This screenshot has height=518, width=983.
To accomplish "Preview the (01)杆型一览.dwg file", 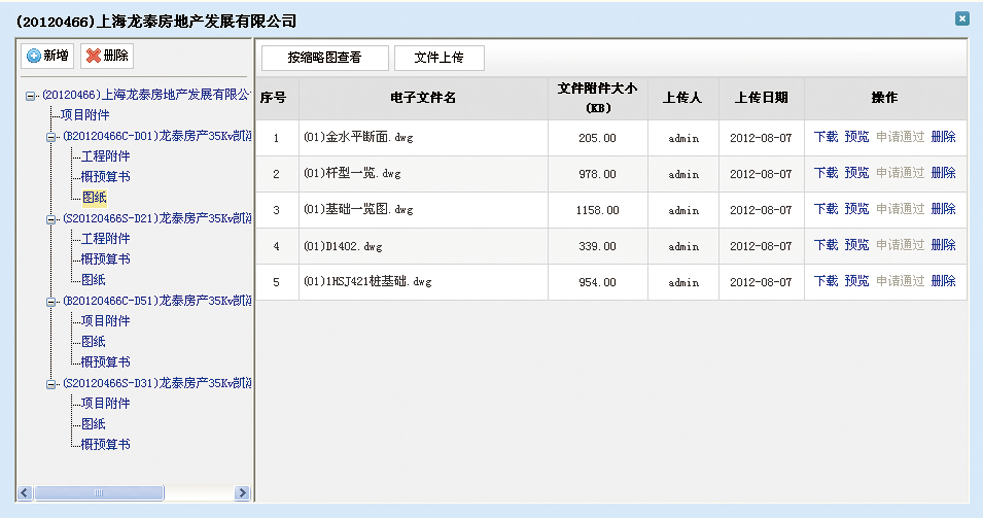I will 856,174.
